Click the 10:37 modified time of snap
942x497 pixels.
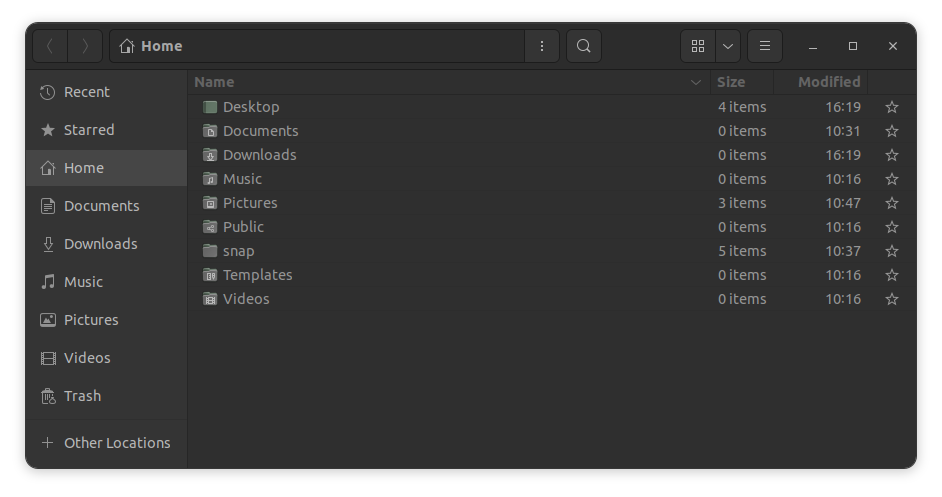click(843, 251)
